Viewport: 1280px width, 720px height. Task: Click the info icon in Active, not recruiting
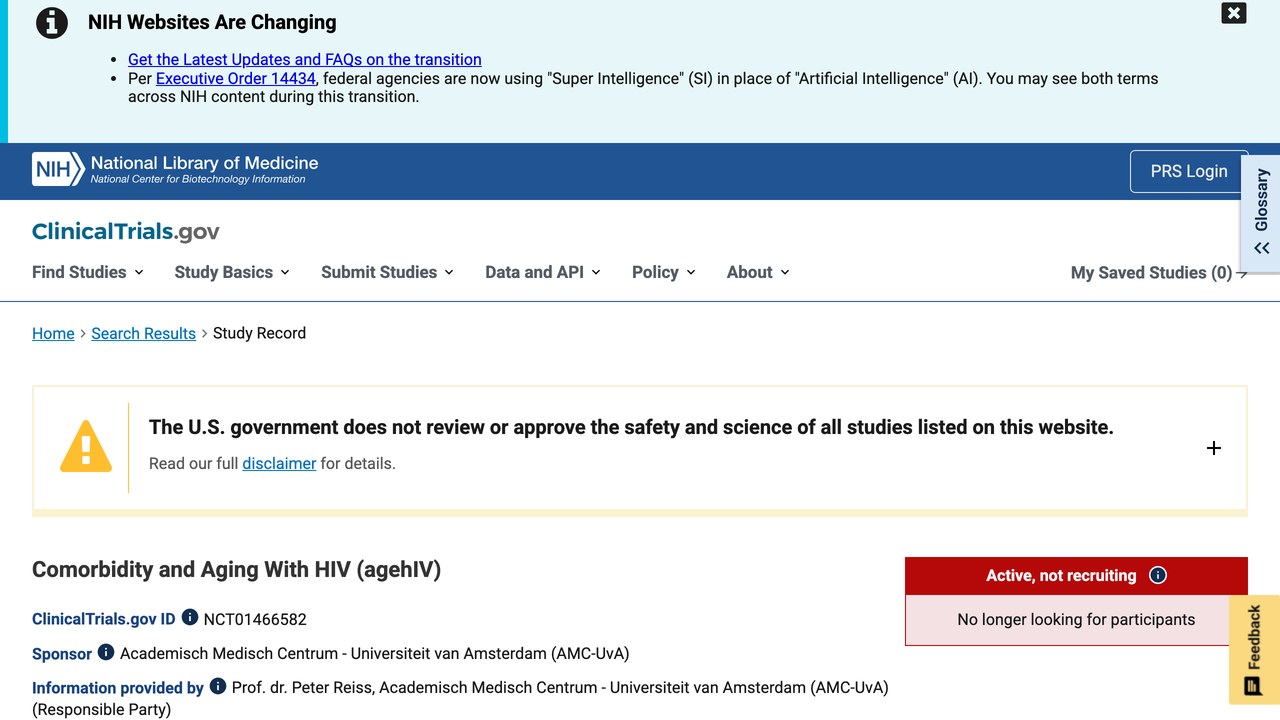1158,575
